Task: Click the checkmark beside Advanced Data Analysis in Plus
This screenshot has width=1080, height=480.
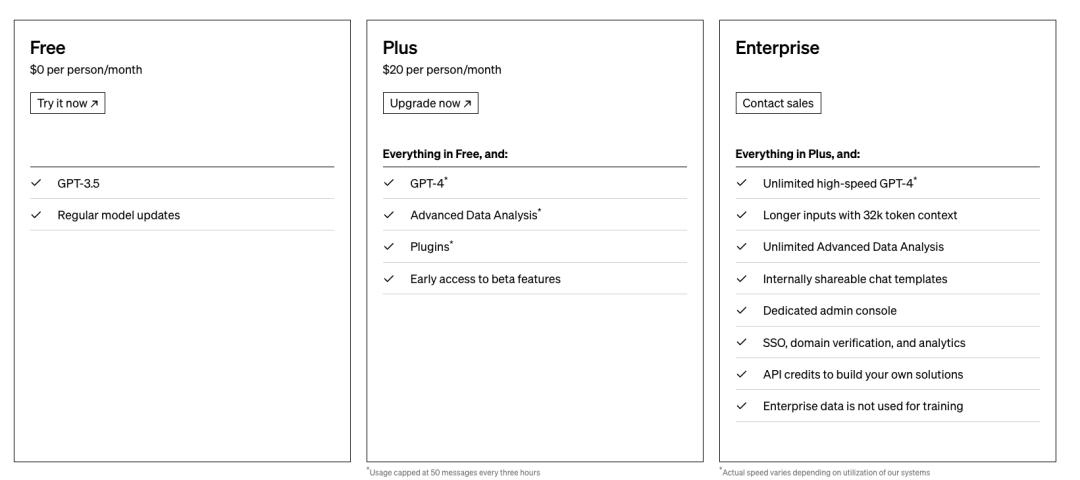Action: tap(389, 215)
